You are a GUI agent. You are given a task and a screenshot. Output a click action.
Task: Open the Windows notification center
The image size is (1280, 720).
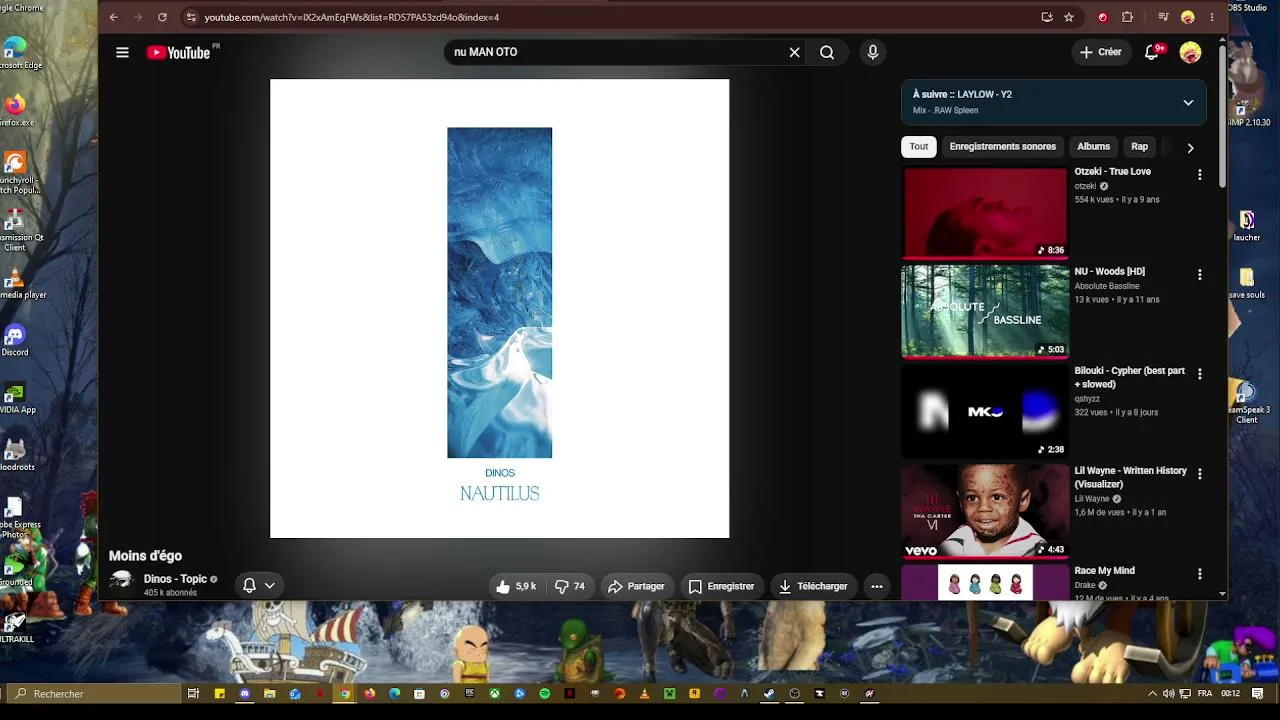point(1258,693)
